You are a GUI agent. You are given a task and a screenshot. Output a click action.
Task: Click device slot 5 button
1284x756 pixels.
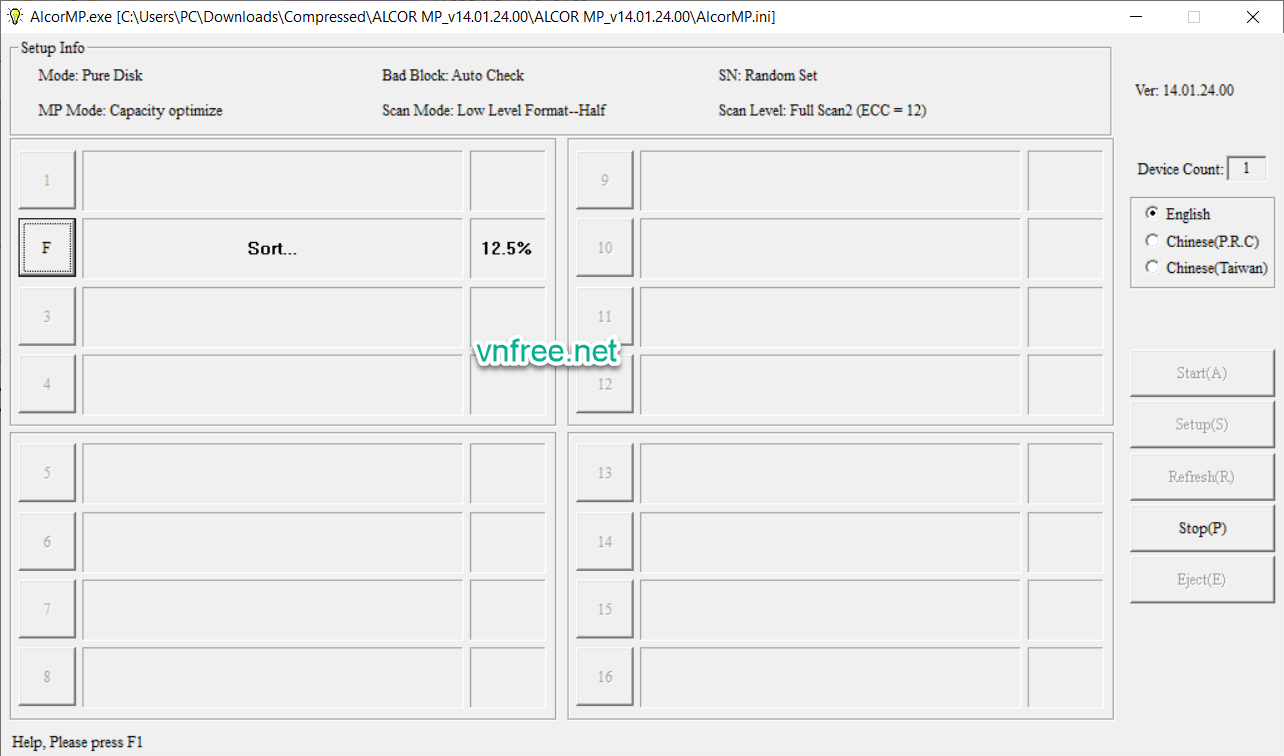[x=47, y=472]
